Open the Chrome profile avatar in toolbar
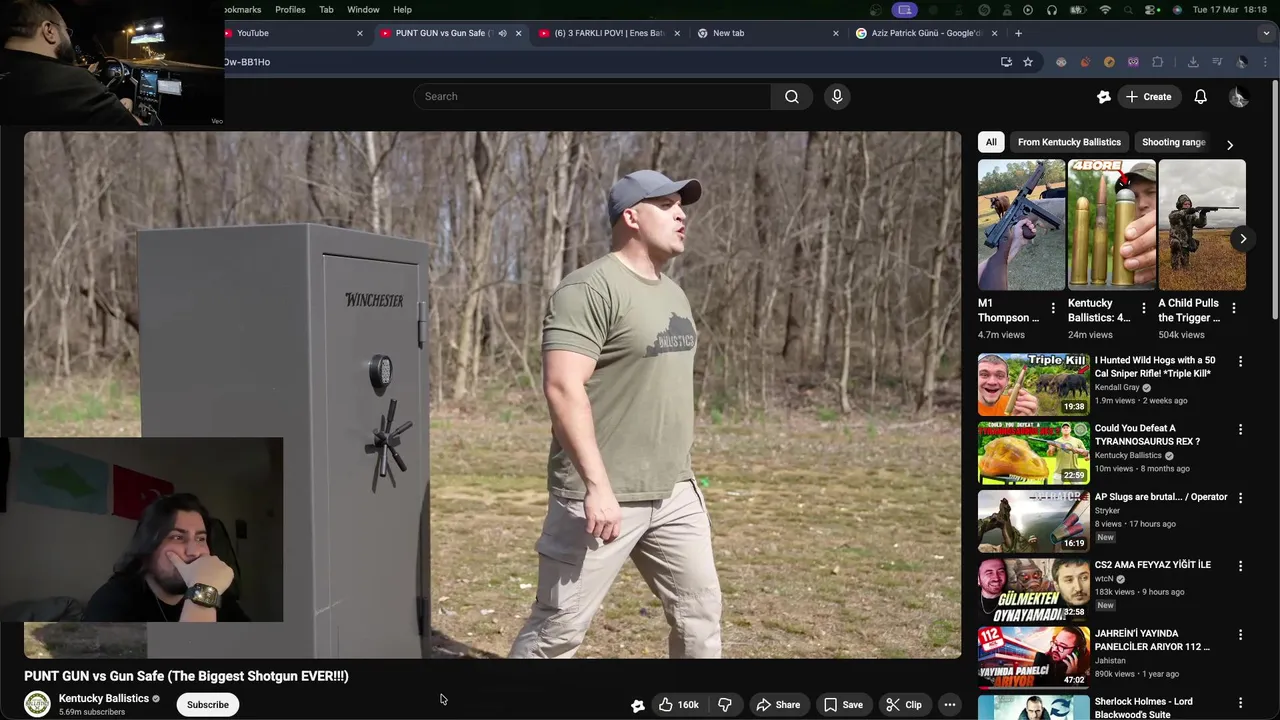The image size is (1280, 720). click(x=1242, y=62)
